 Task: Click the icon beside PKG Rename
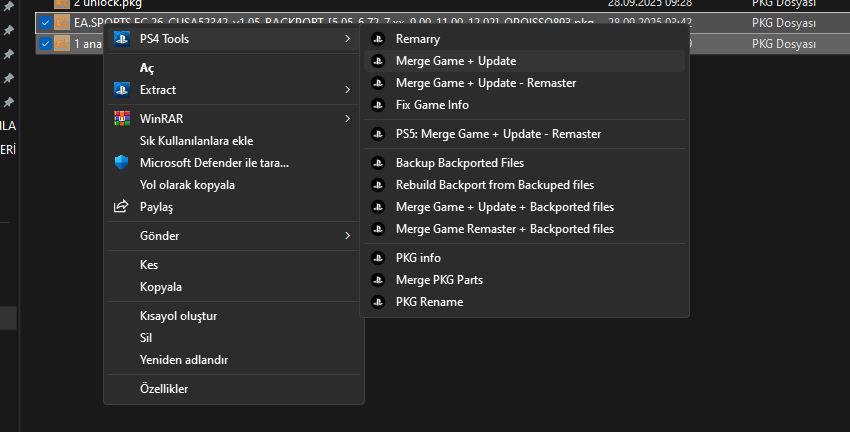(x=377, y=302)
